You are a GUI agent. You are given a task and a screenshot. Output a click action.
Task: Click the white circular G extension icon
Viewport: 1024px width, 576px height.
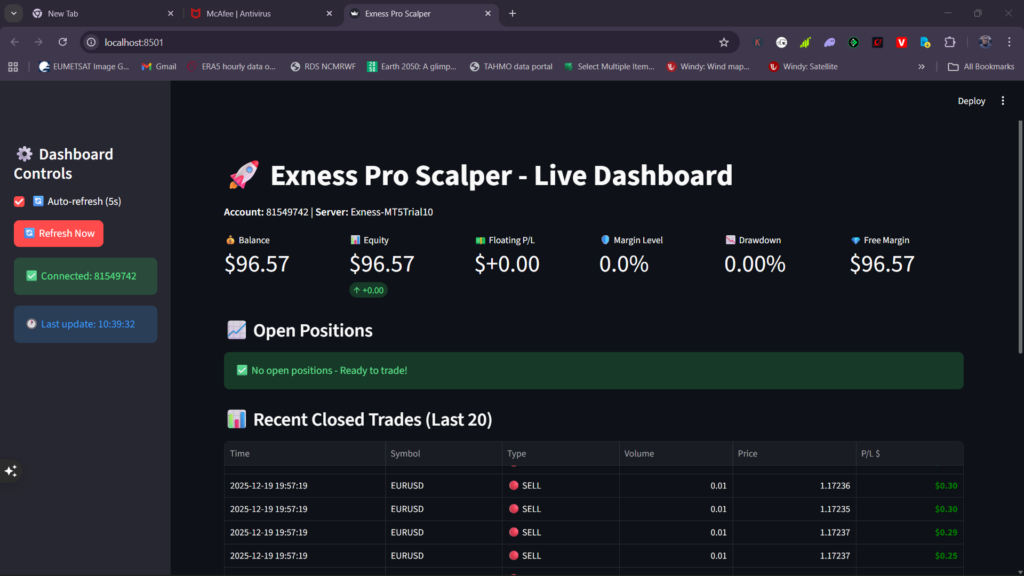pos(781,42)
